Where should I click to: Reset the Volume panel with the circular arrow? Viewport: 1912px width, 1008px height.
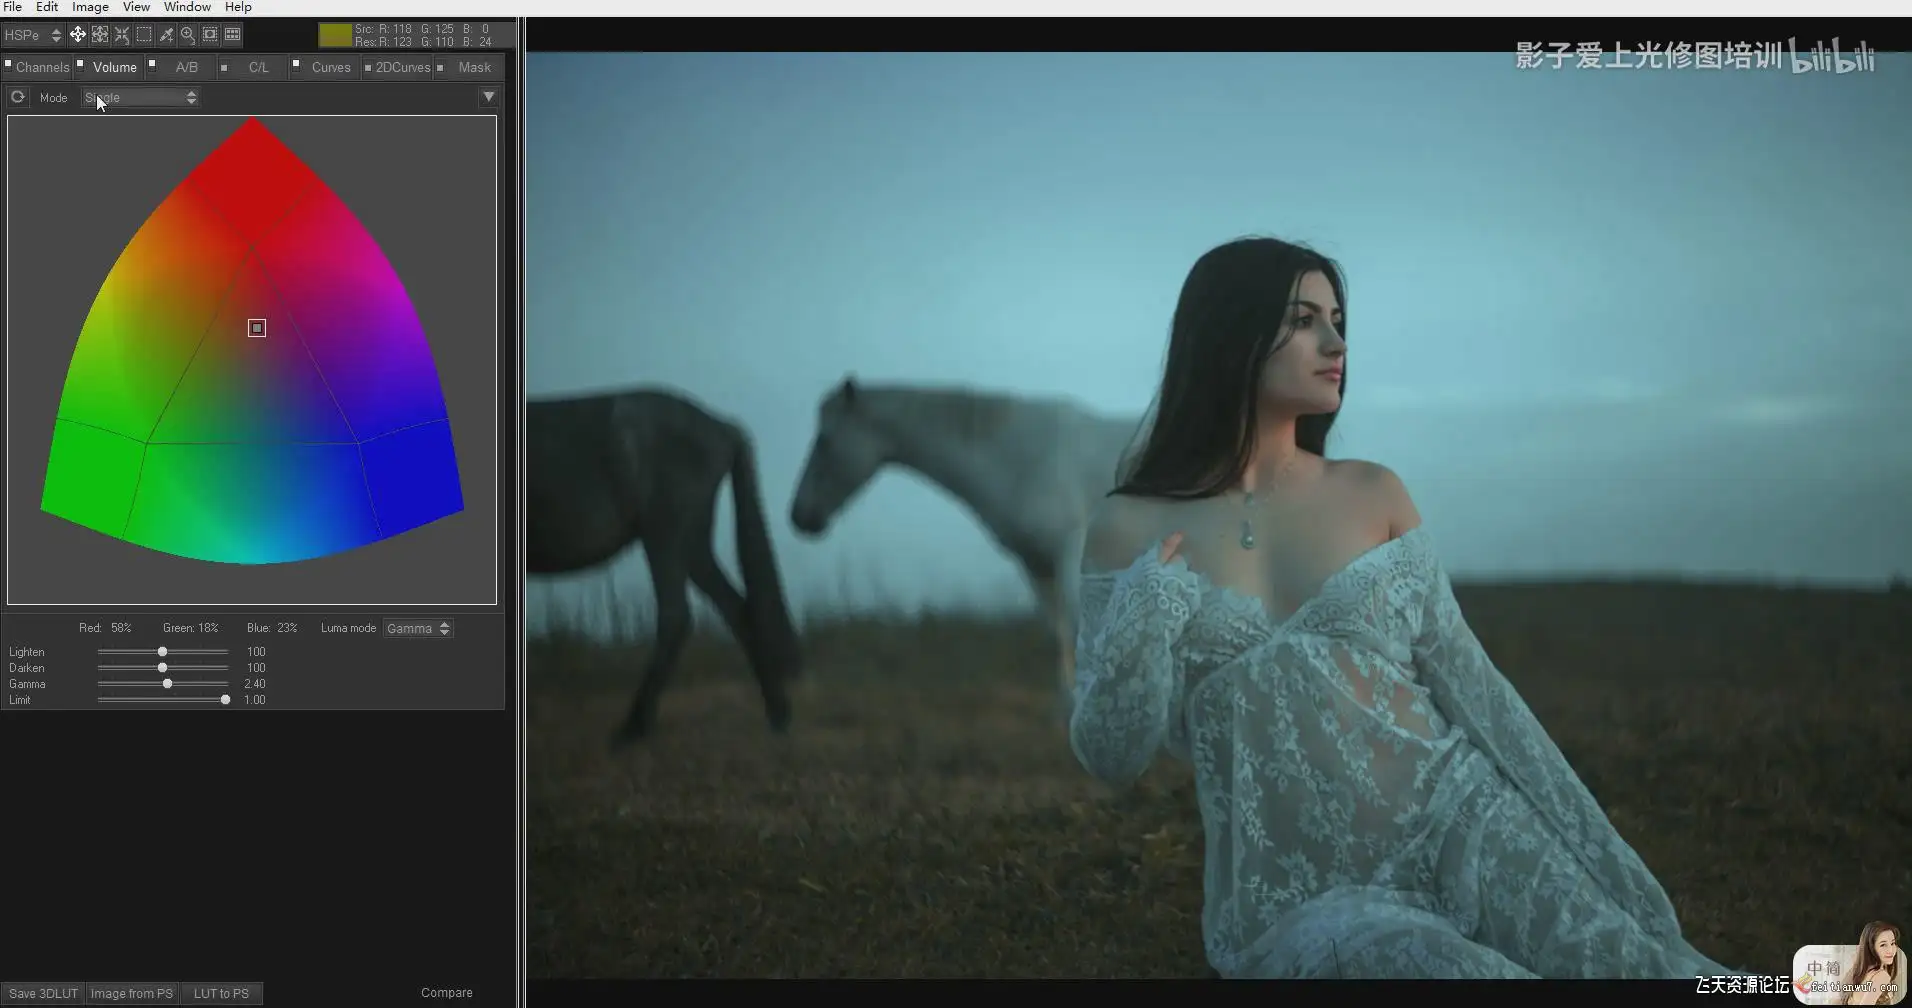(17, 97)
